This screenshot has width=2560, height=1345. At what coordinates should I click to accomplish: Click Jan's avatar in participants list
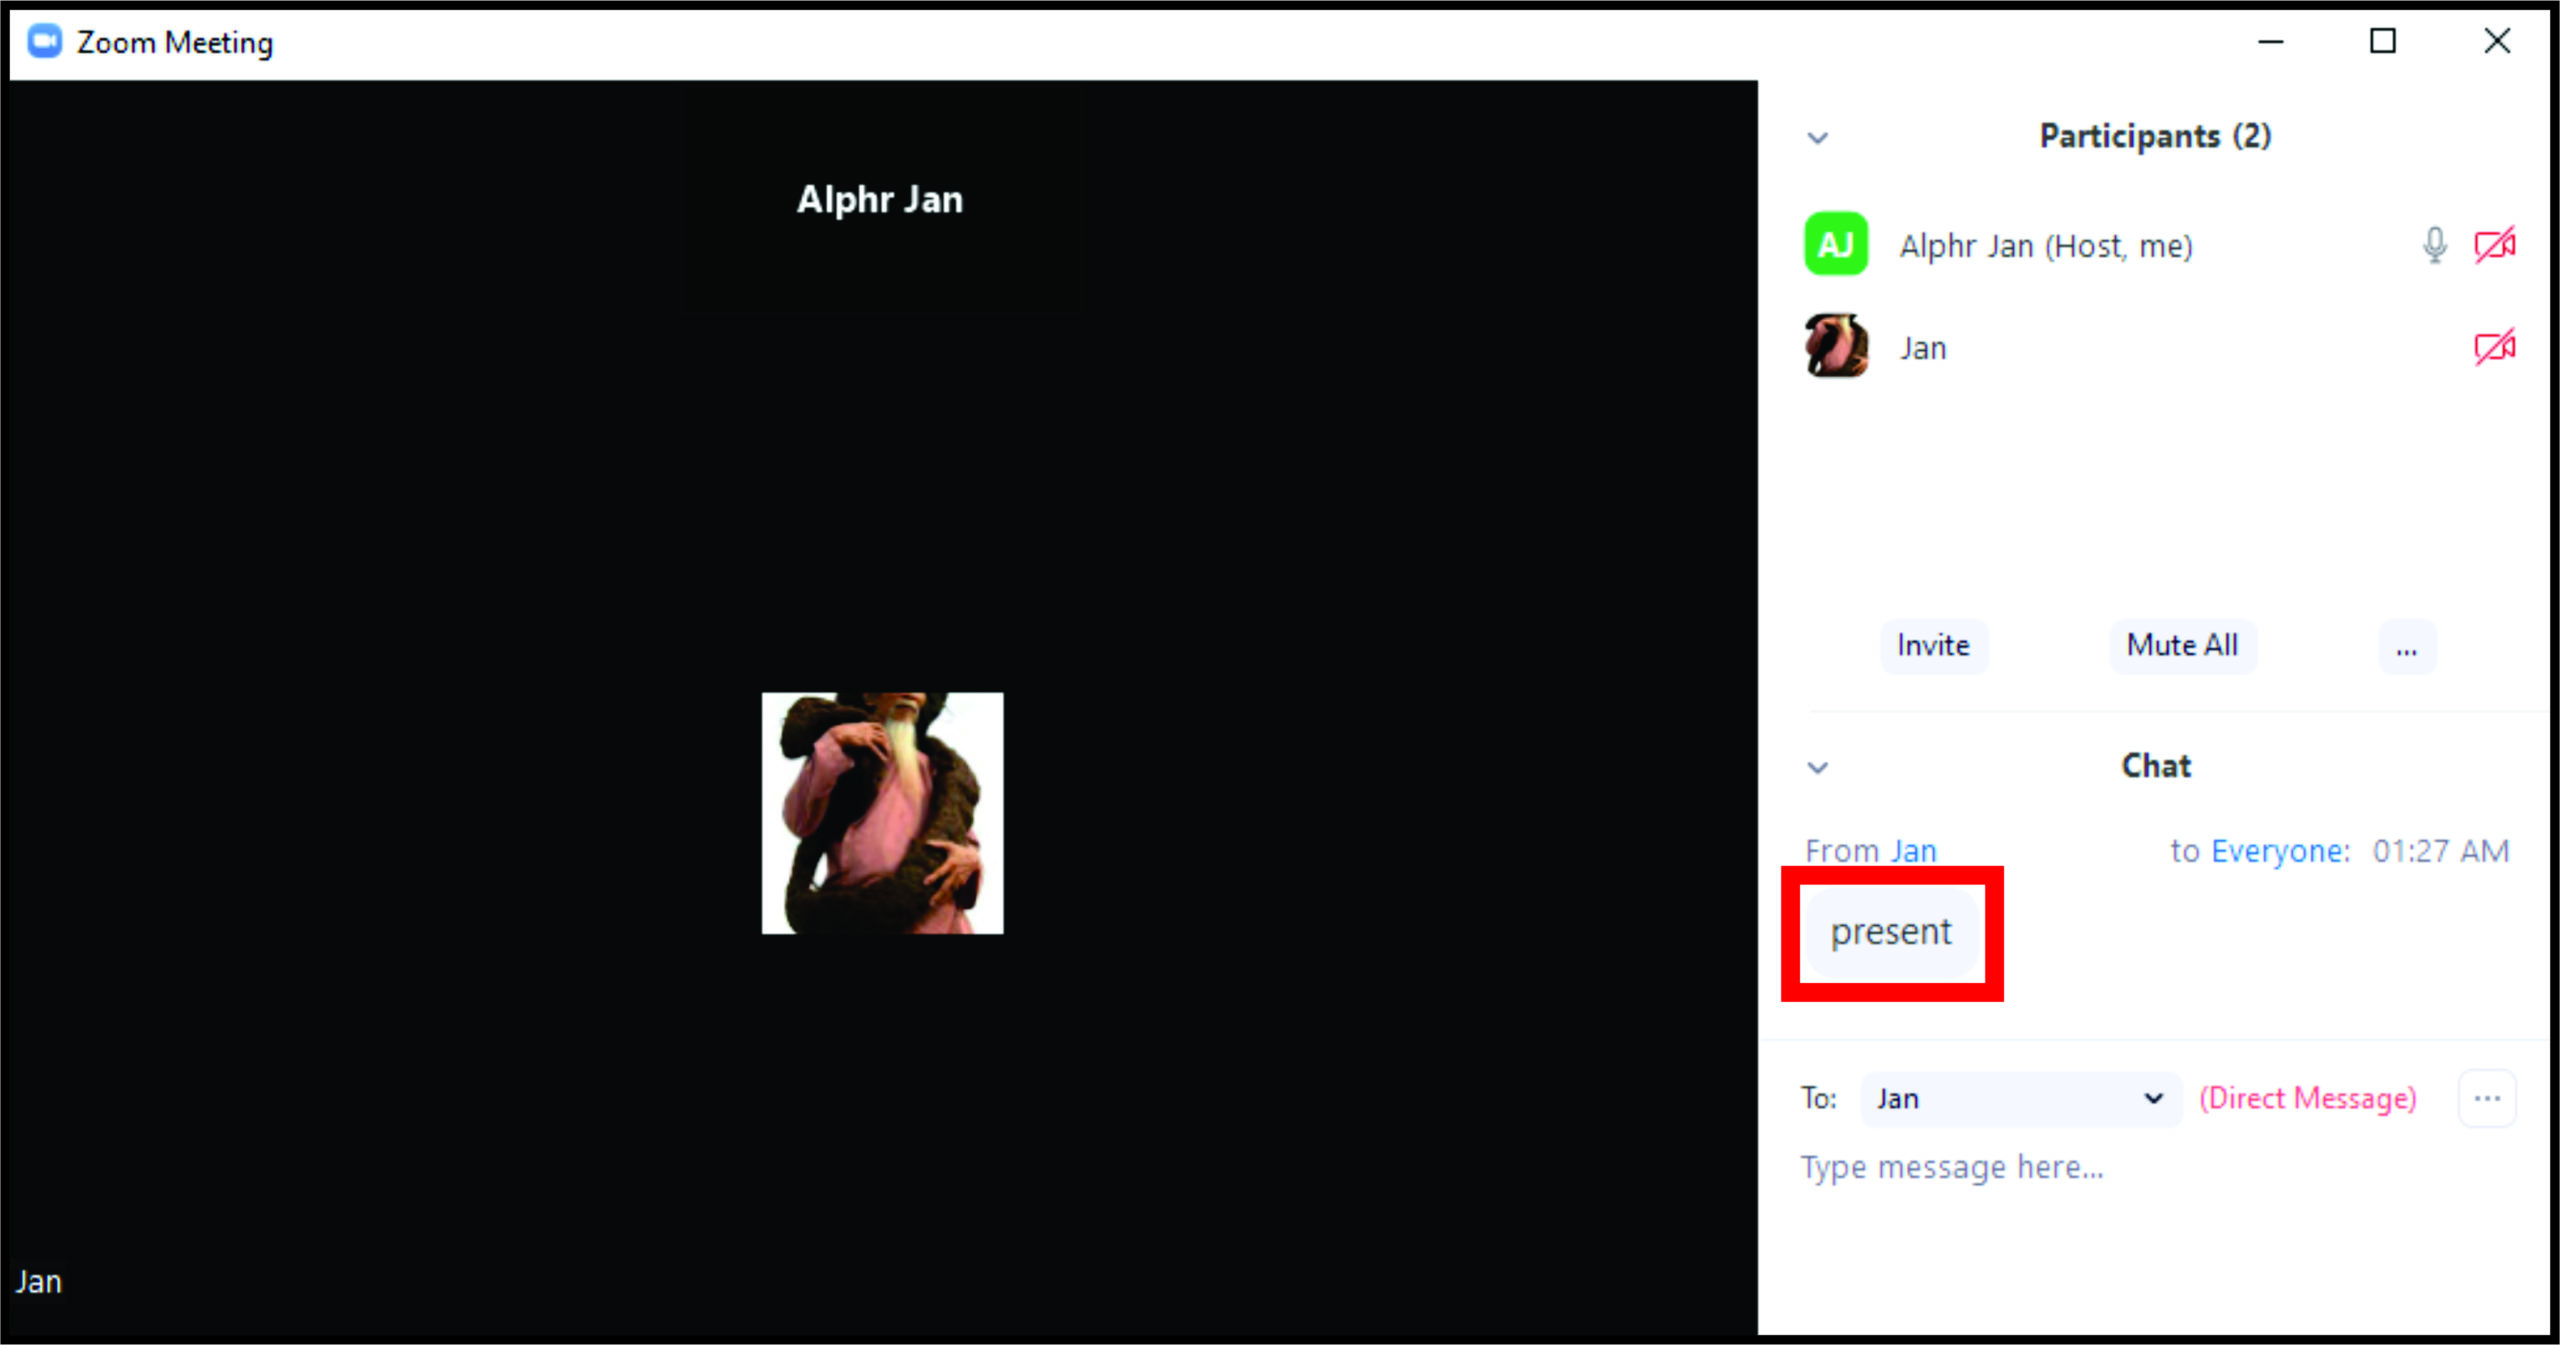[1836, 346]
